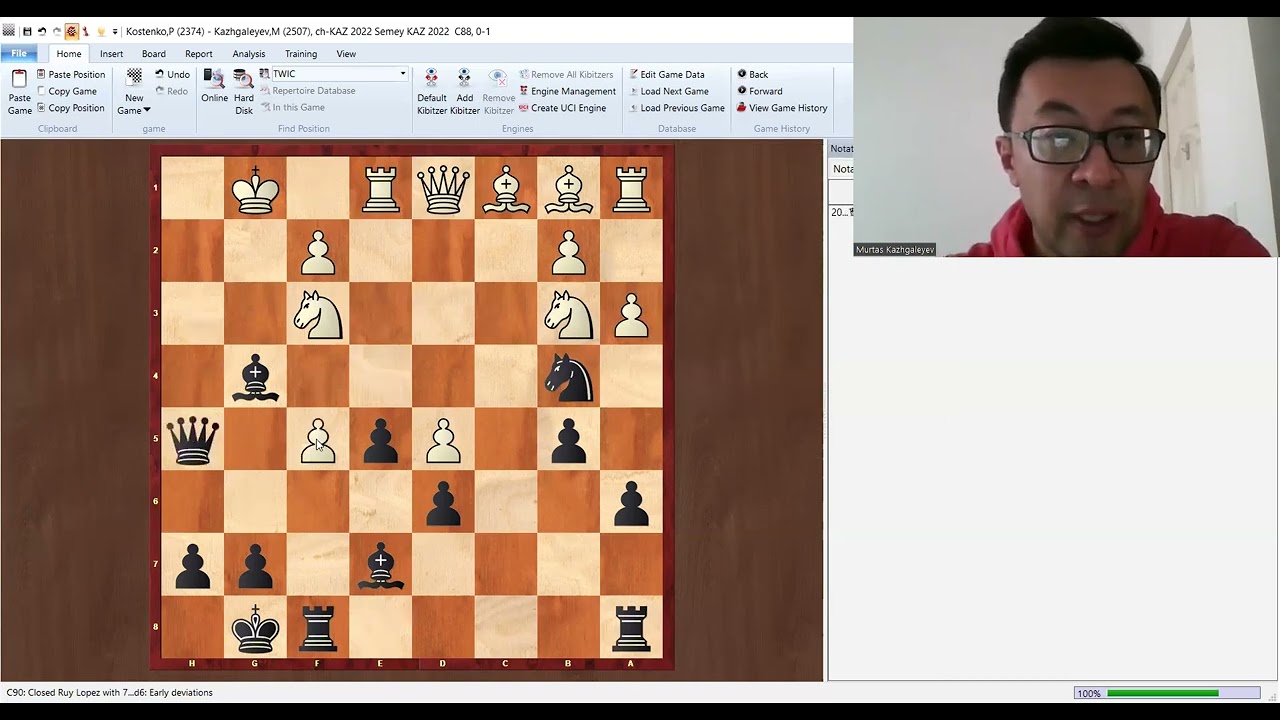
Task: Click the white king on g1
Action: 255,189
